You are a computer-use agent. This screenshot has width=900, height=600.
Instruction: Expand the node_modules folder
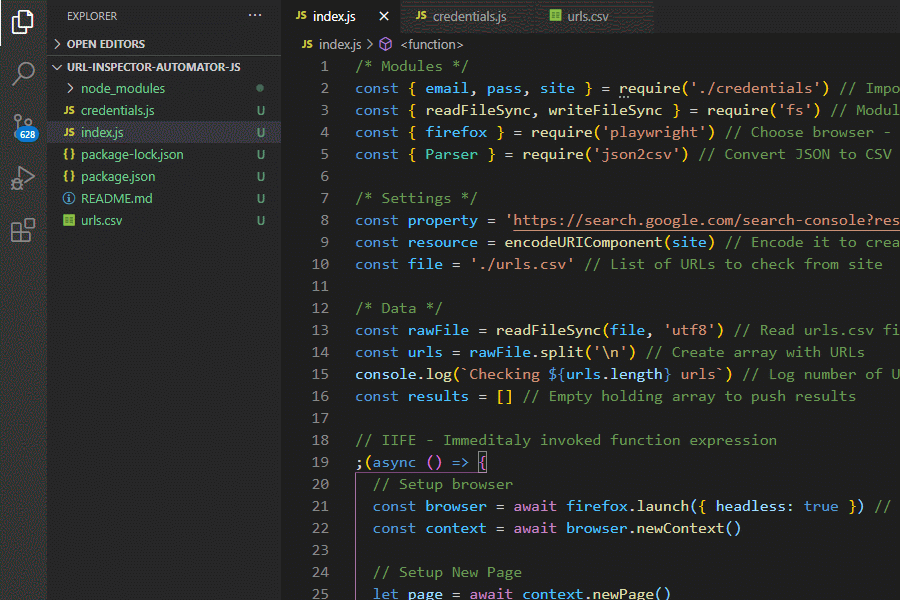(x=122, y=88)
